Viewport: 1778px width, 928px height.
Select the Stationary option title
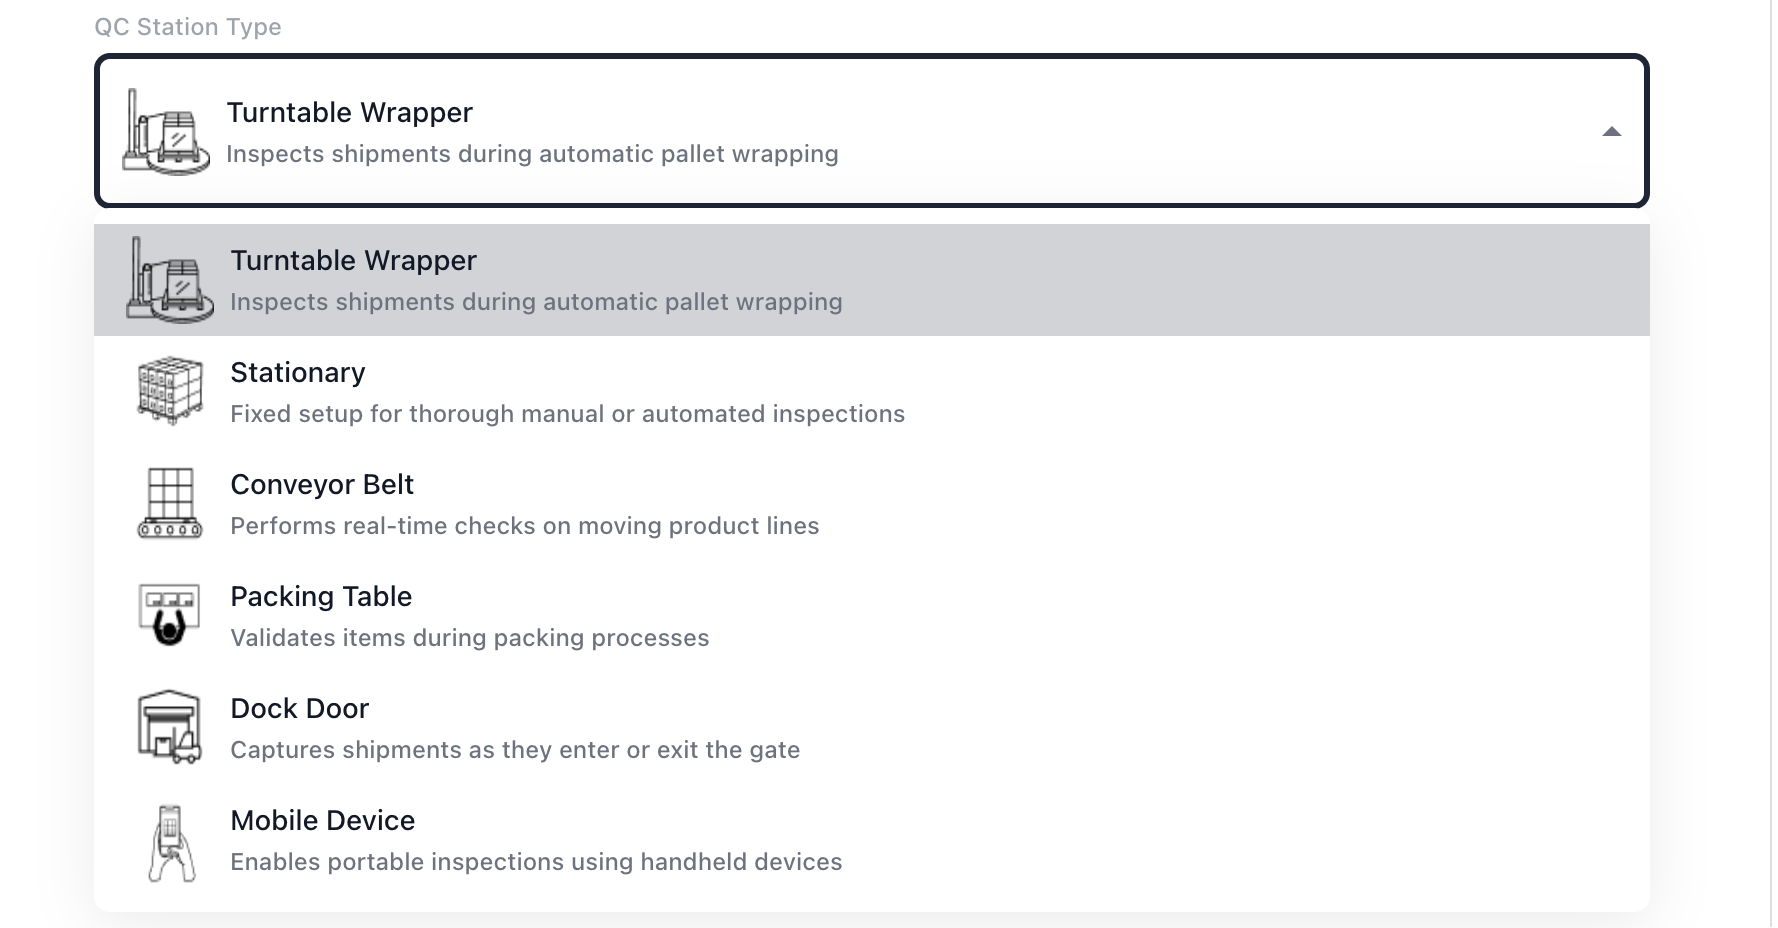(x=297, y=373)
